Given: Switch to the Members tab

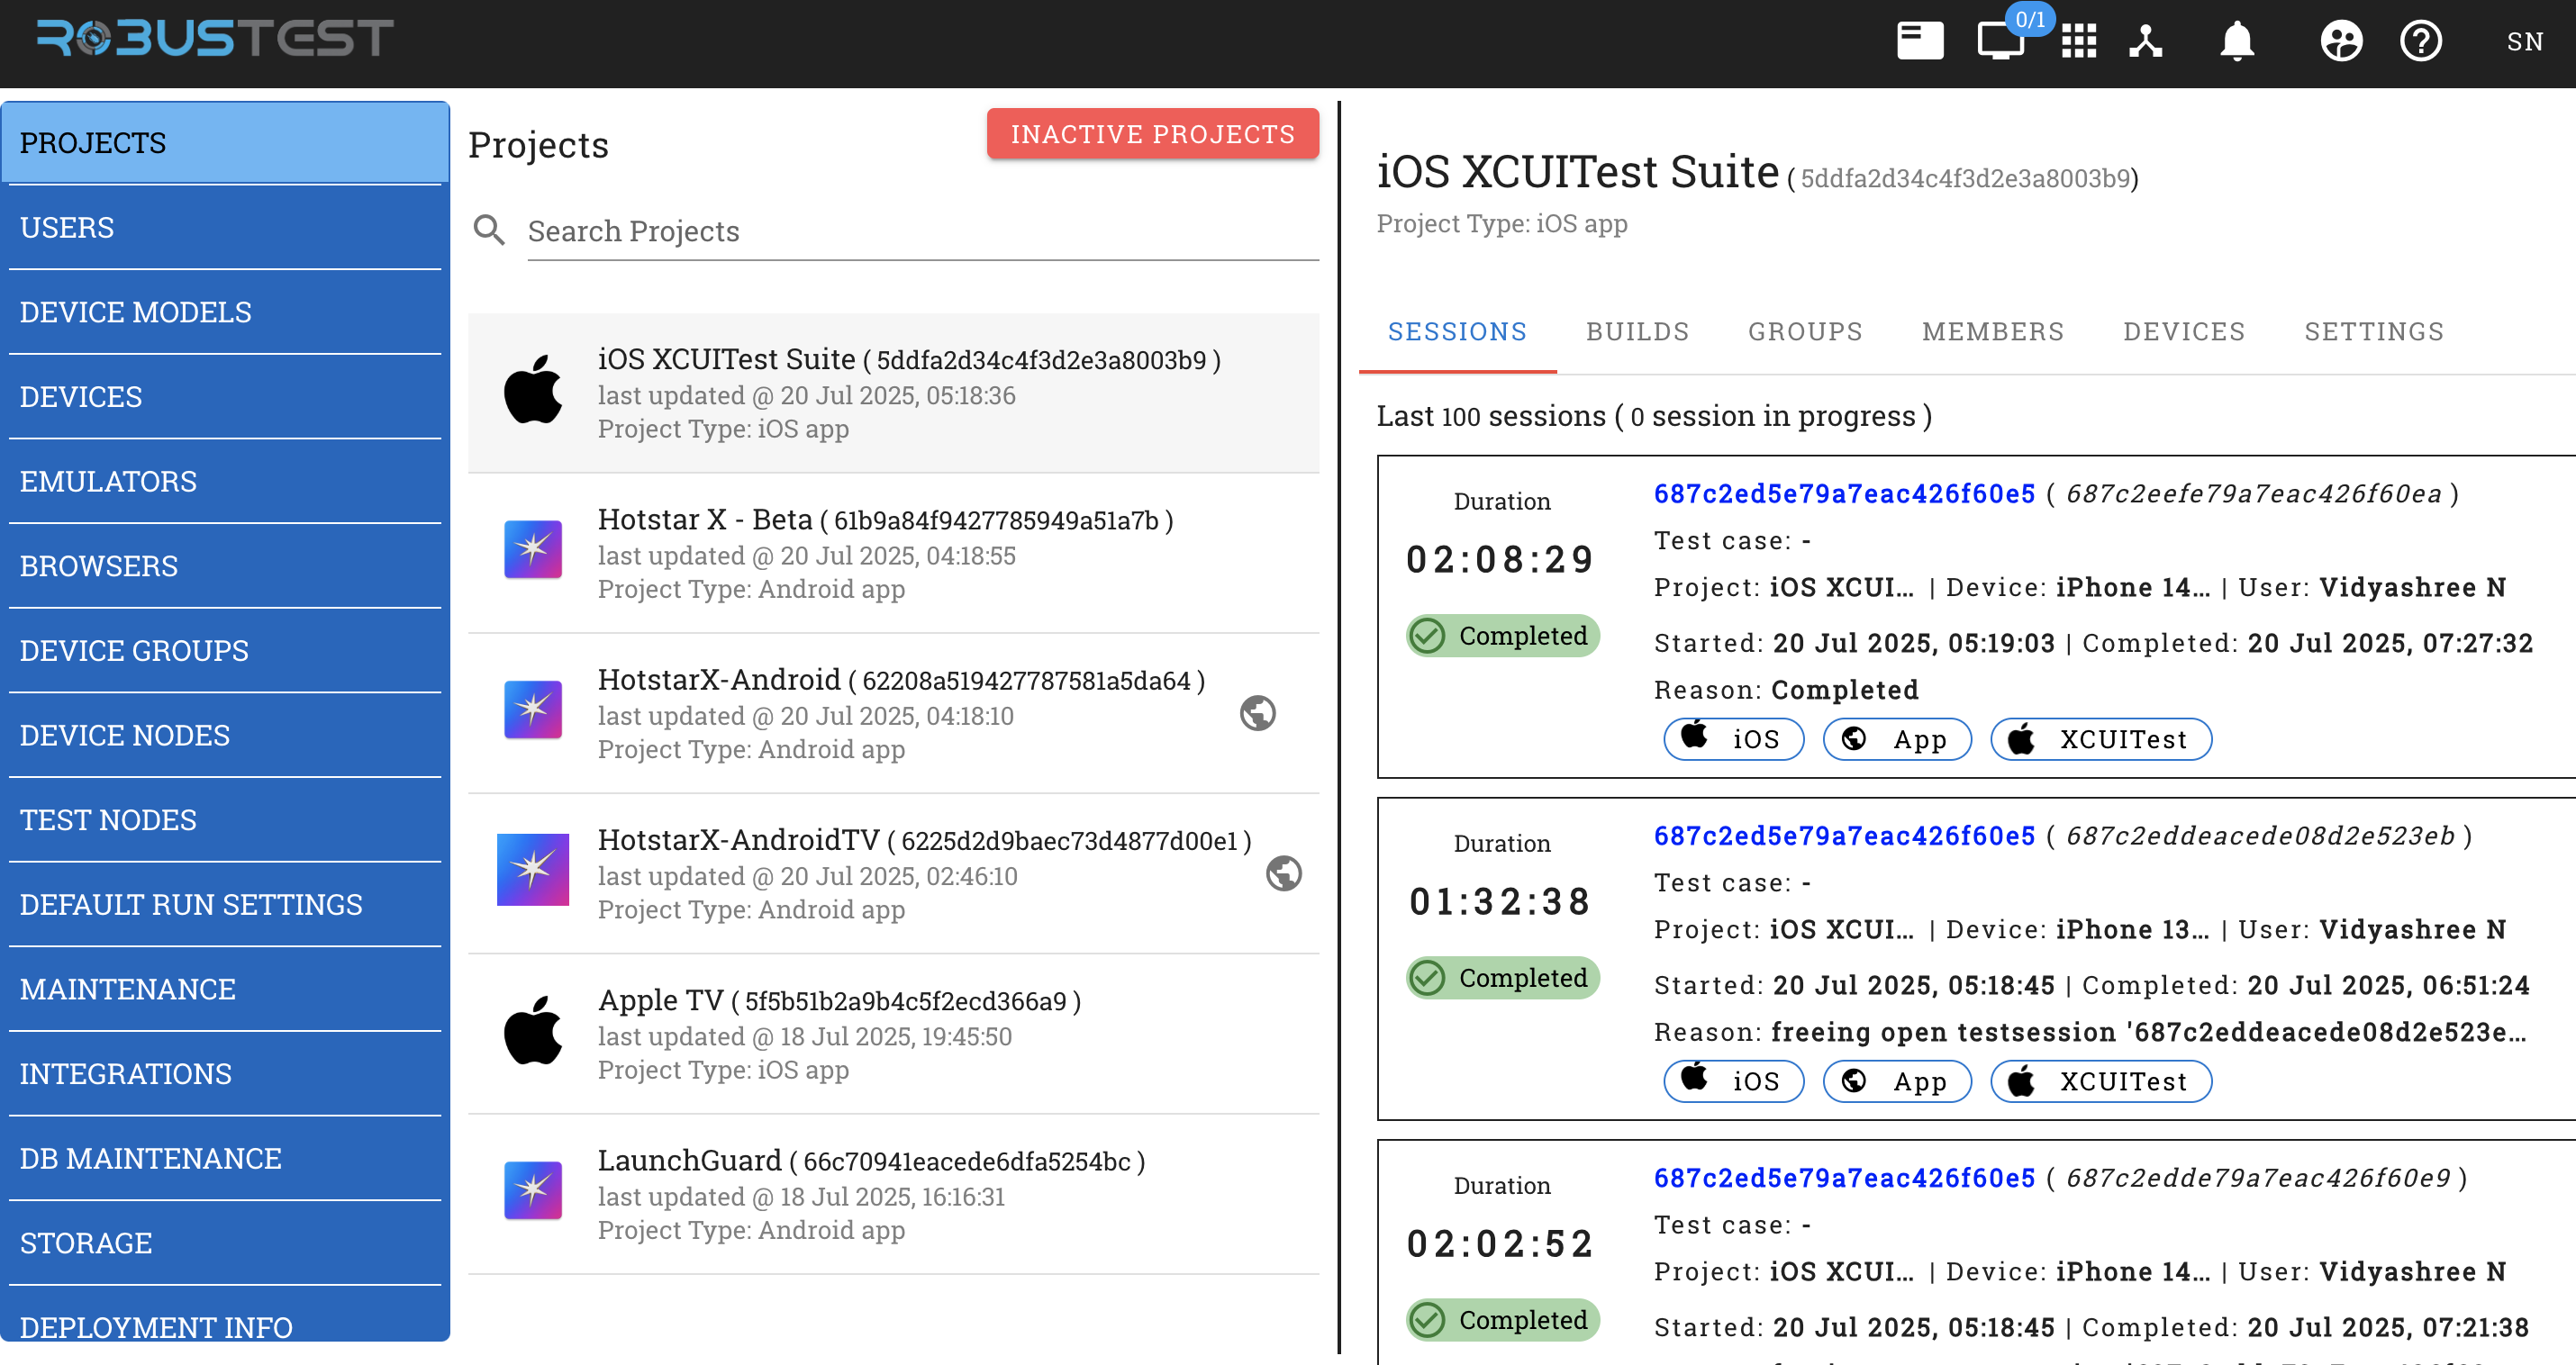Looking at the screenshot, I should click(1993, 332).
